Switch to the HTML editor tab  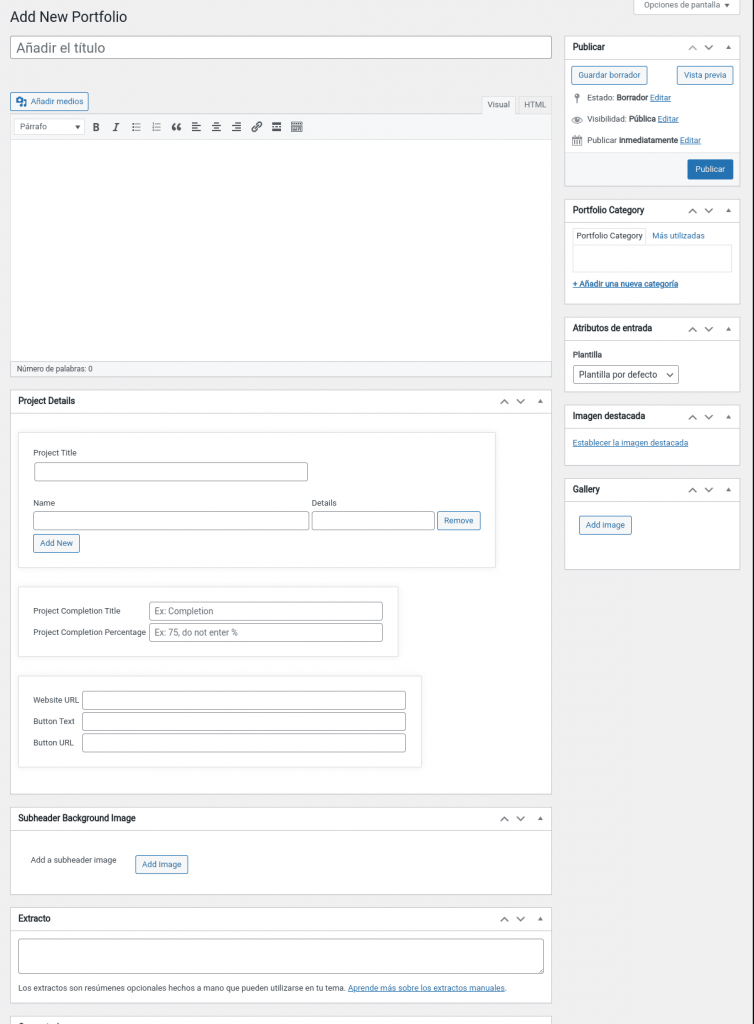click(535, 104)
